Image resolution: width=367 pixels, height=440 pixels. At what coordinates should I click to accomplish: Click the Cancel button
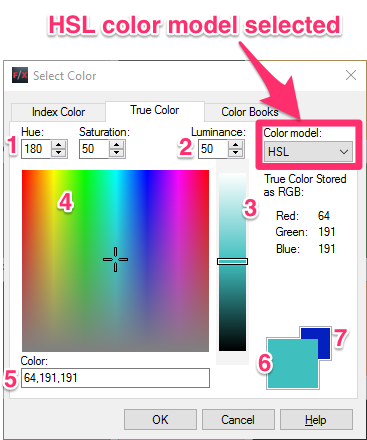[238, 420]
